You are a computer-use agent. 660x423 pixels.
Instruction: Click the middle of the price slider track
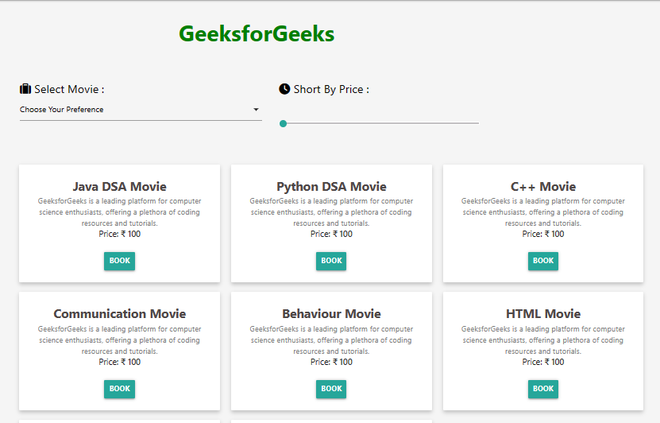379,123
